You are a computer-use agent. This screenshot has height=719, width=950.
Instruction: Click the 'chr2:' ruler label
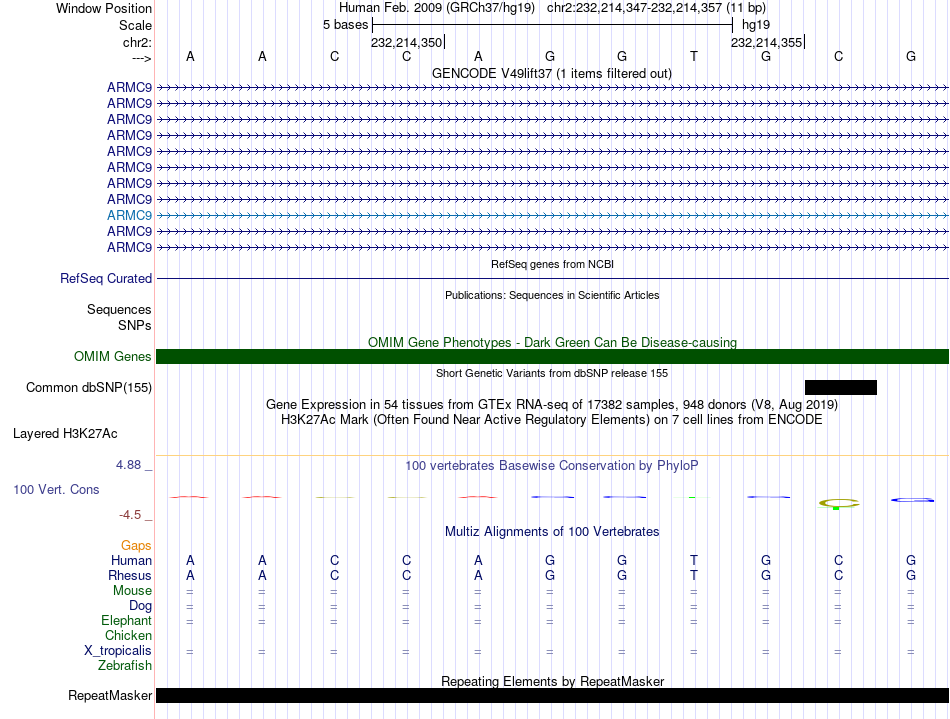[x=137, y=42]
